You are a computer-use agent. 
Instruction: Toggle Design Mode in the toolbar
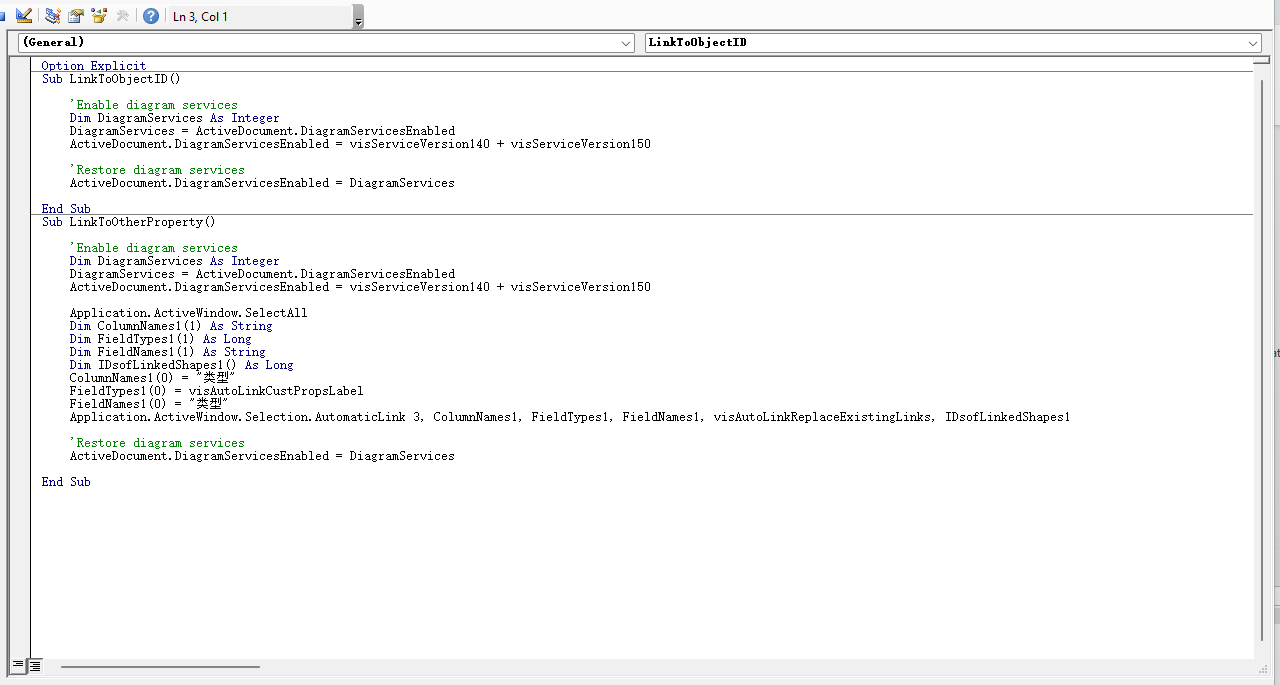[25, 16]
